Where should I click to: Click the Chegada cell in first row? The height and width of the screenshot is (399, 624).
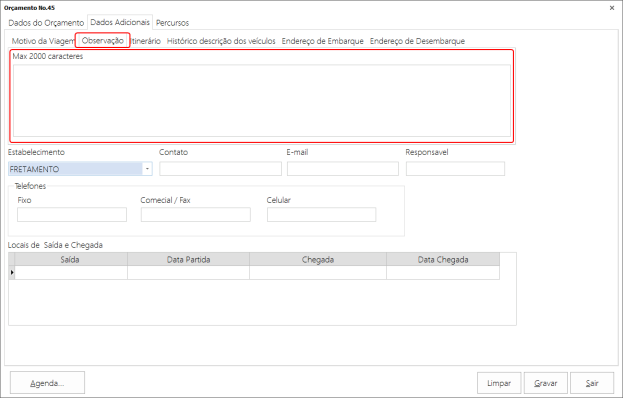(318, 272)
